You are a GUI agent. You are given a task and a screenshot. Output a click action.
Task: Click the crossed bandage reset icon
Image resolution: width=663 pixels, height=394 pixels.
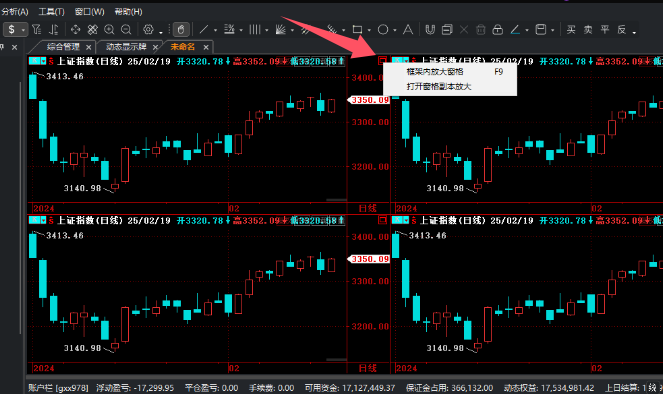pyautogui.click(x=92, y=30)
